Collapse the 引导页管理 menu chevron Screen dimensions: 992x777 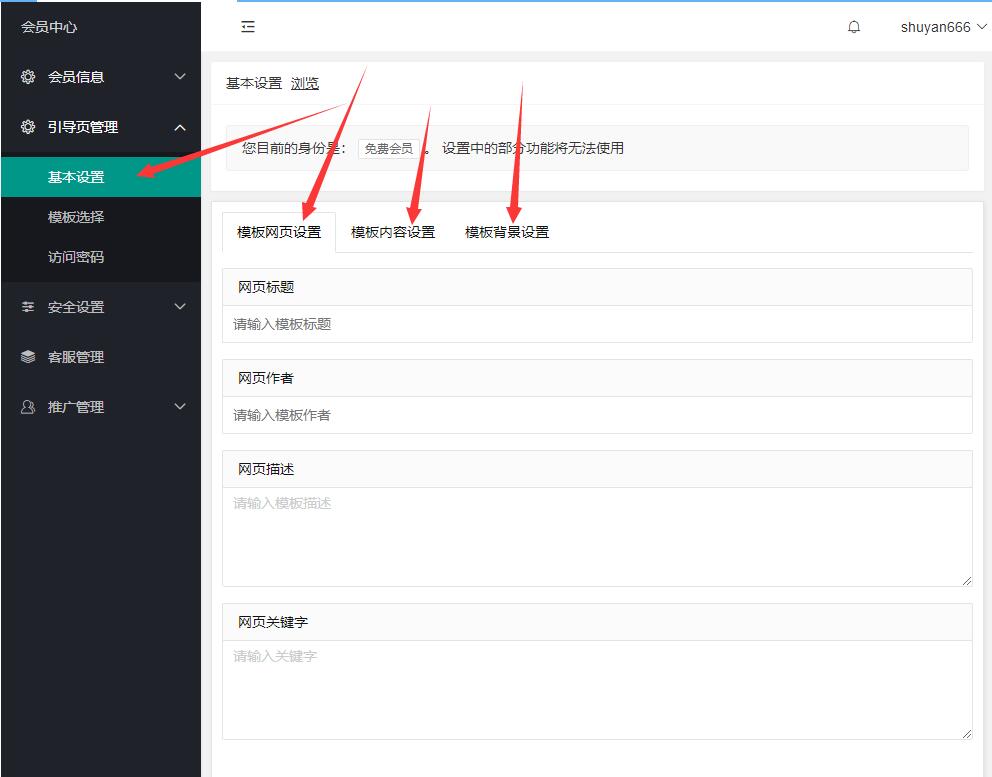click(x=180, y=127)
